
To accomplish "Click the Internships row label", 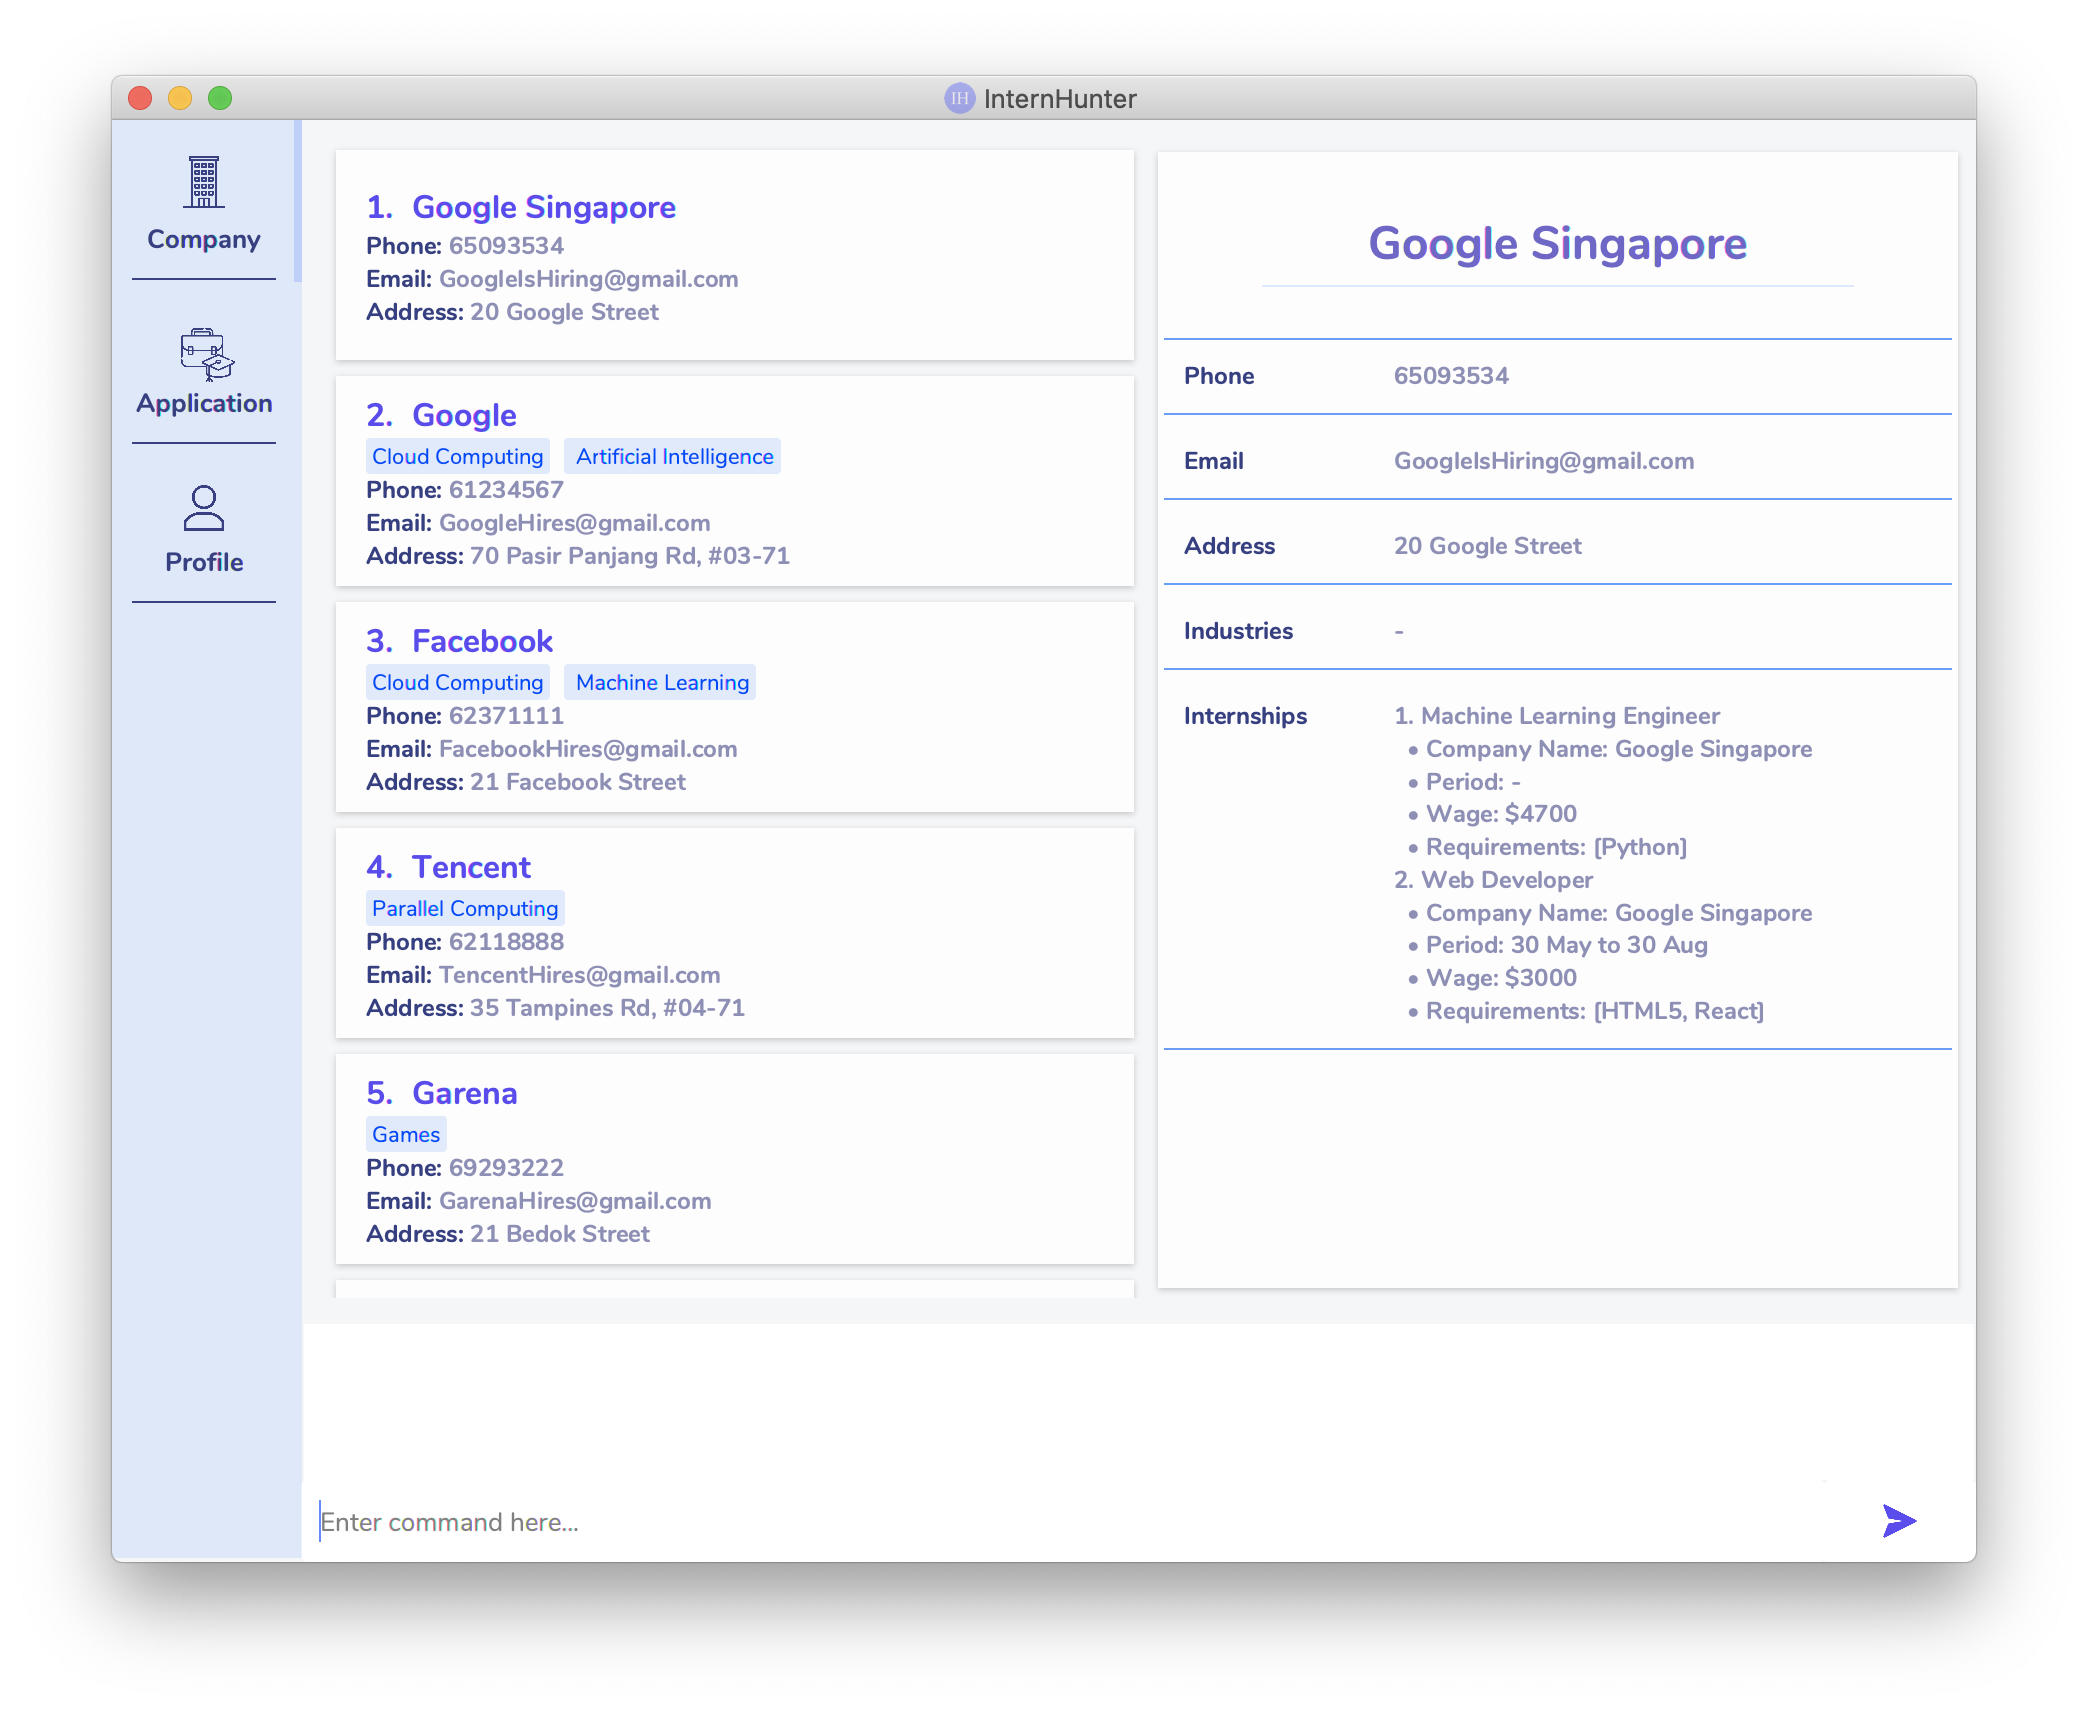I will [x=1245, y=716].
